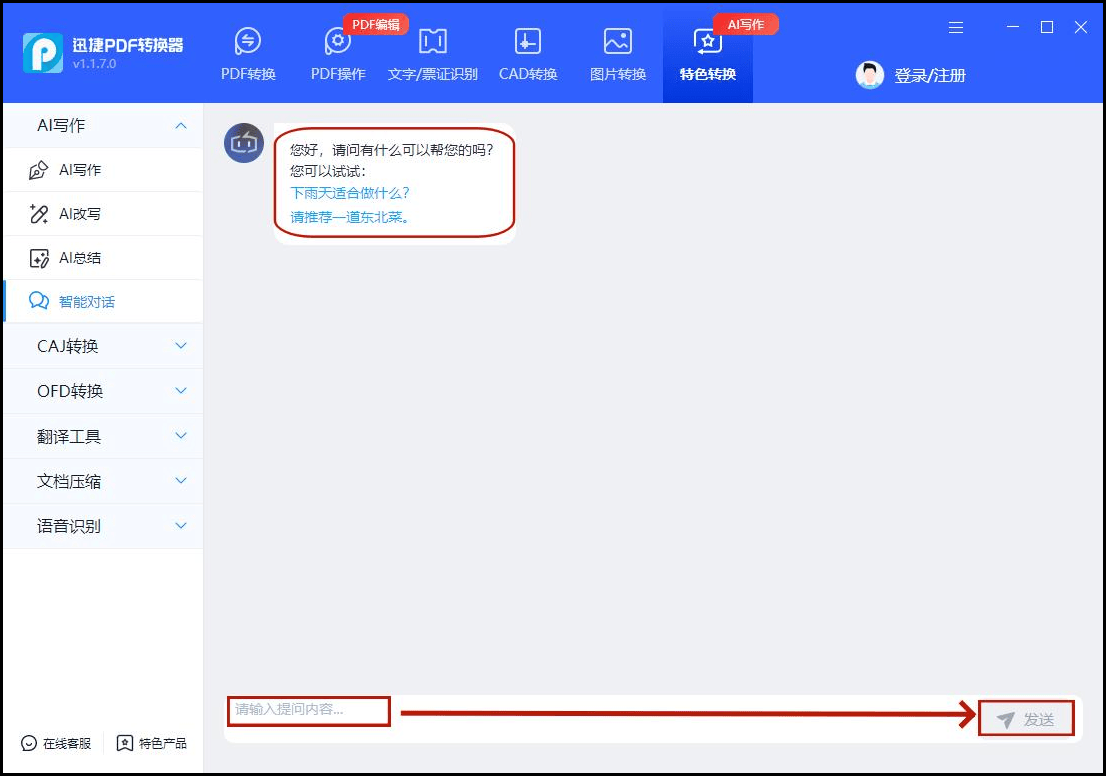Select AI总结 in the sidebar
Screen dimensions: 1106x776
[80, 258]
